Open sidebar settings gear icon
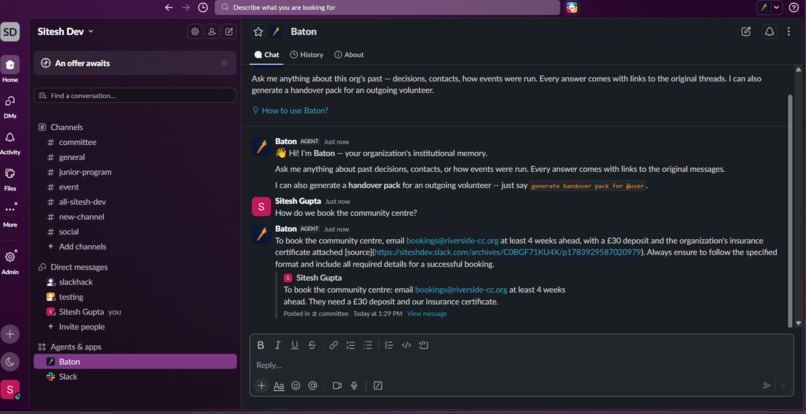The image size is (806, 414). click(195, 31)
